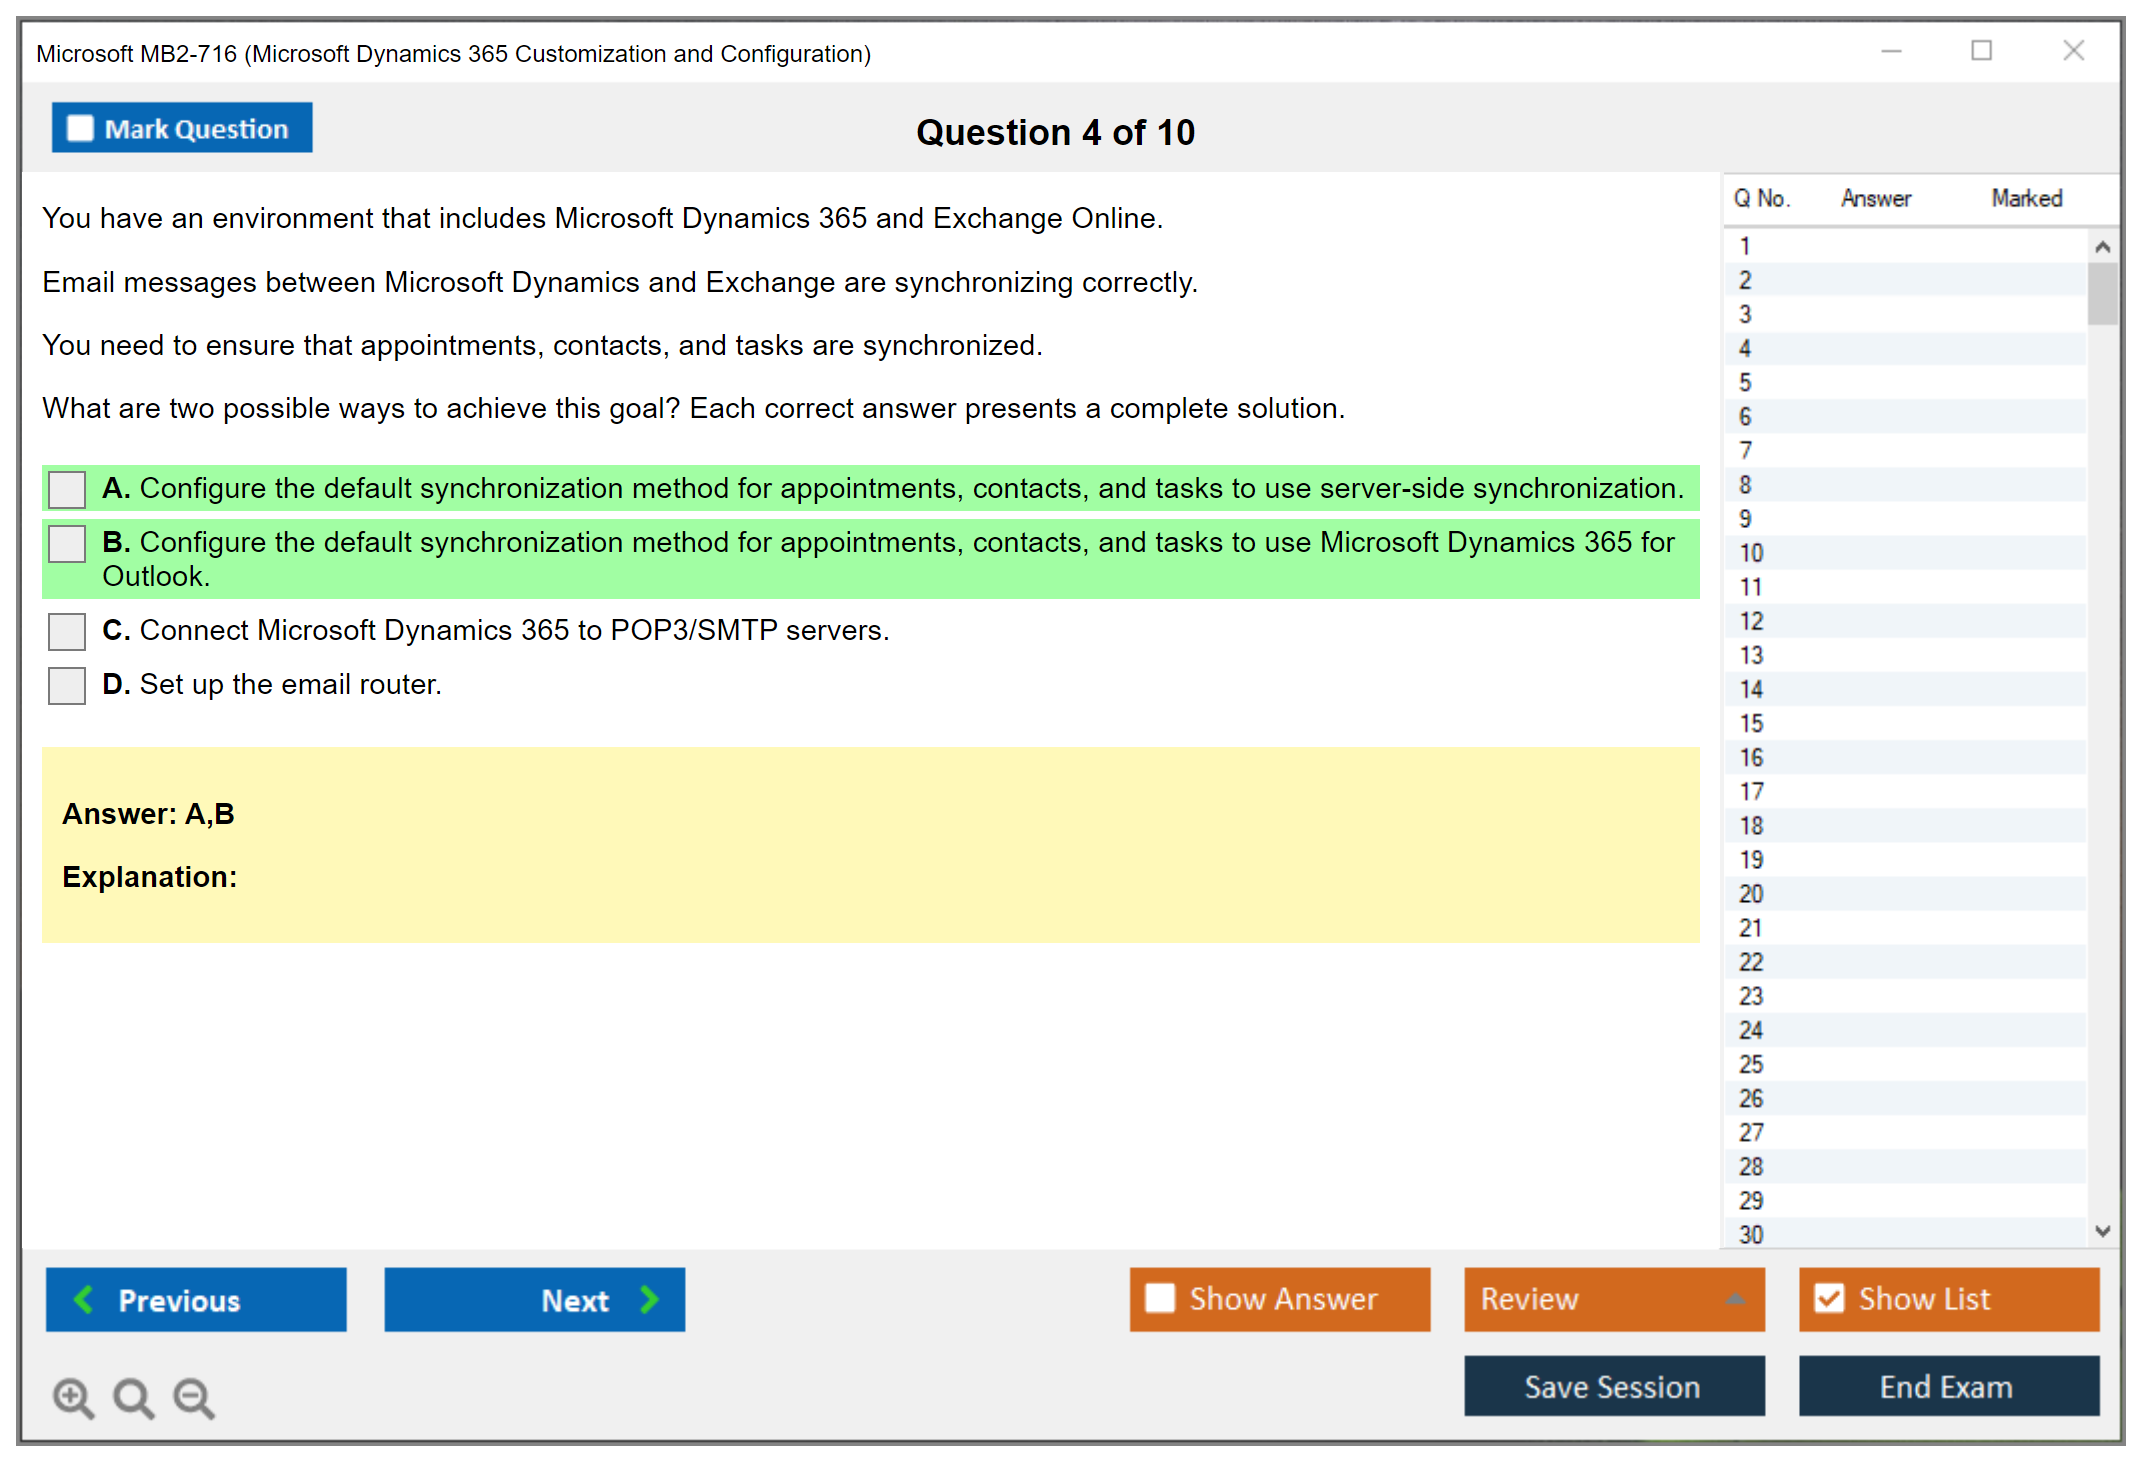Click the zoom out magnifier icon

[x=194, y=1397]
